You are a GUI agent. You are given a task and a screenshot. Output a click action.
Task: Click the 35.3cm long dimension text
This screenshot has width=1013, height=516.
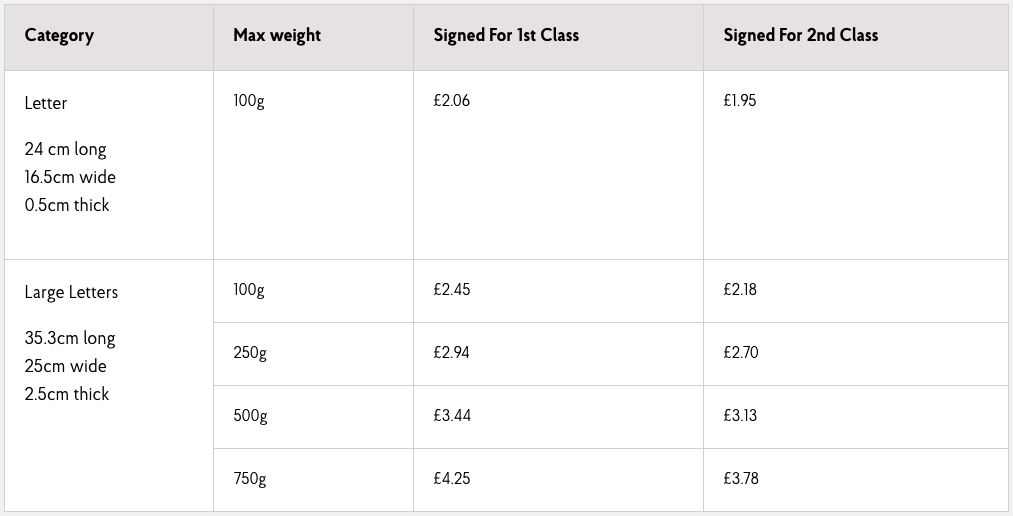(70, 338)
